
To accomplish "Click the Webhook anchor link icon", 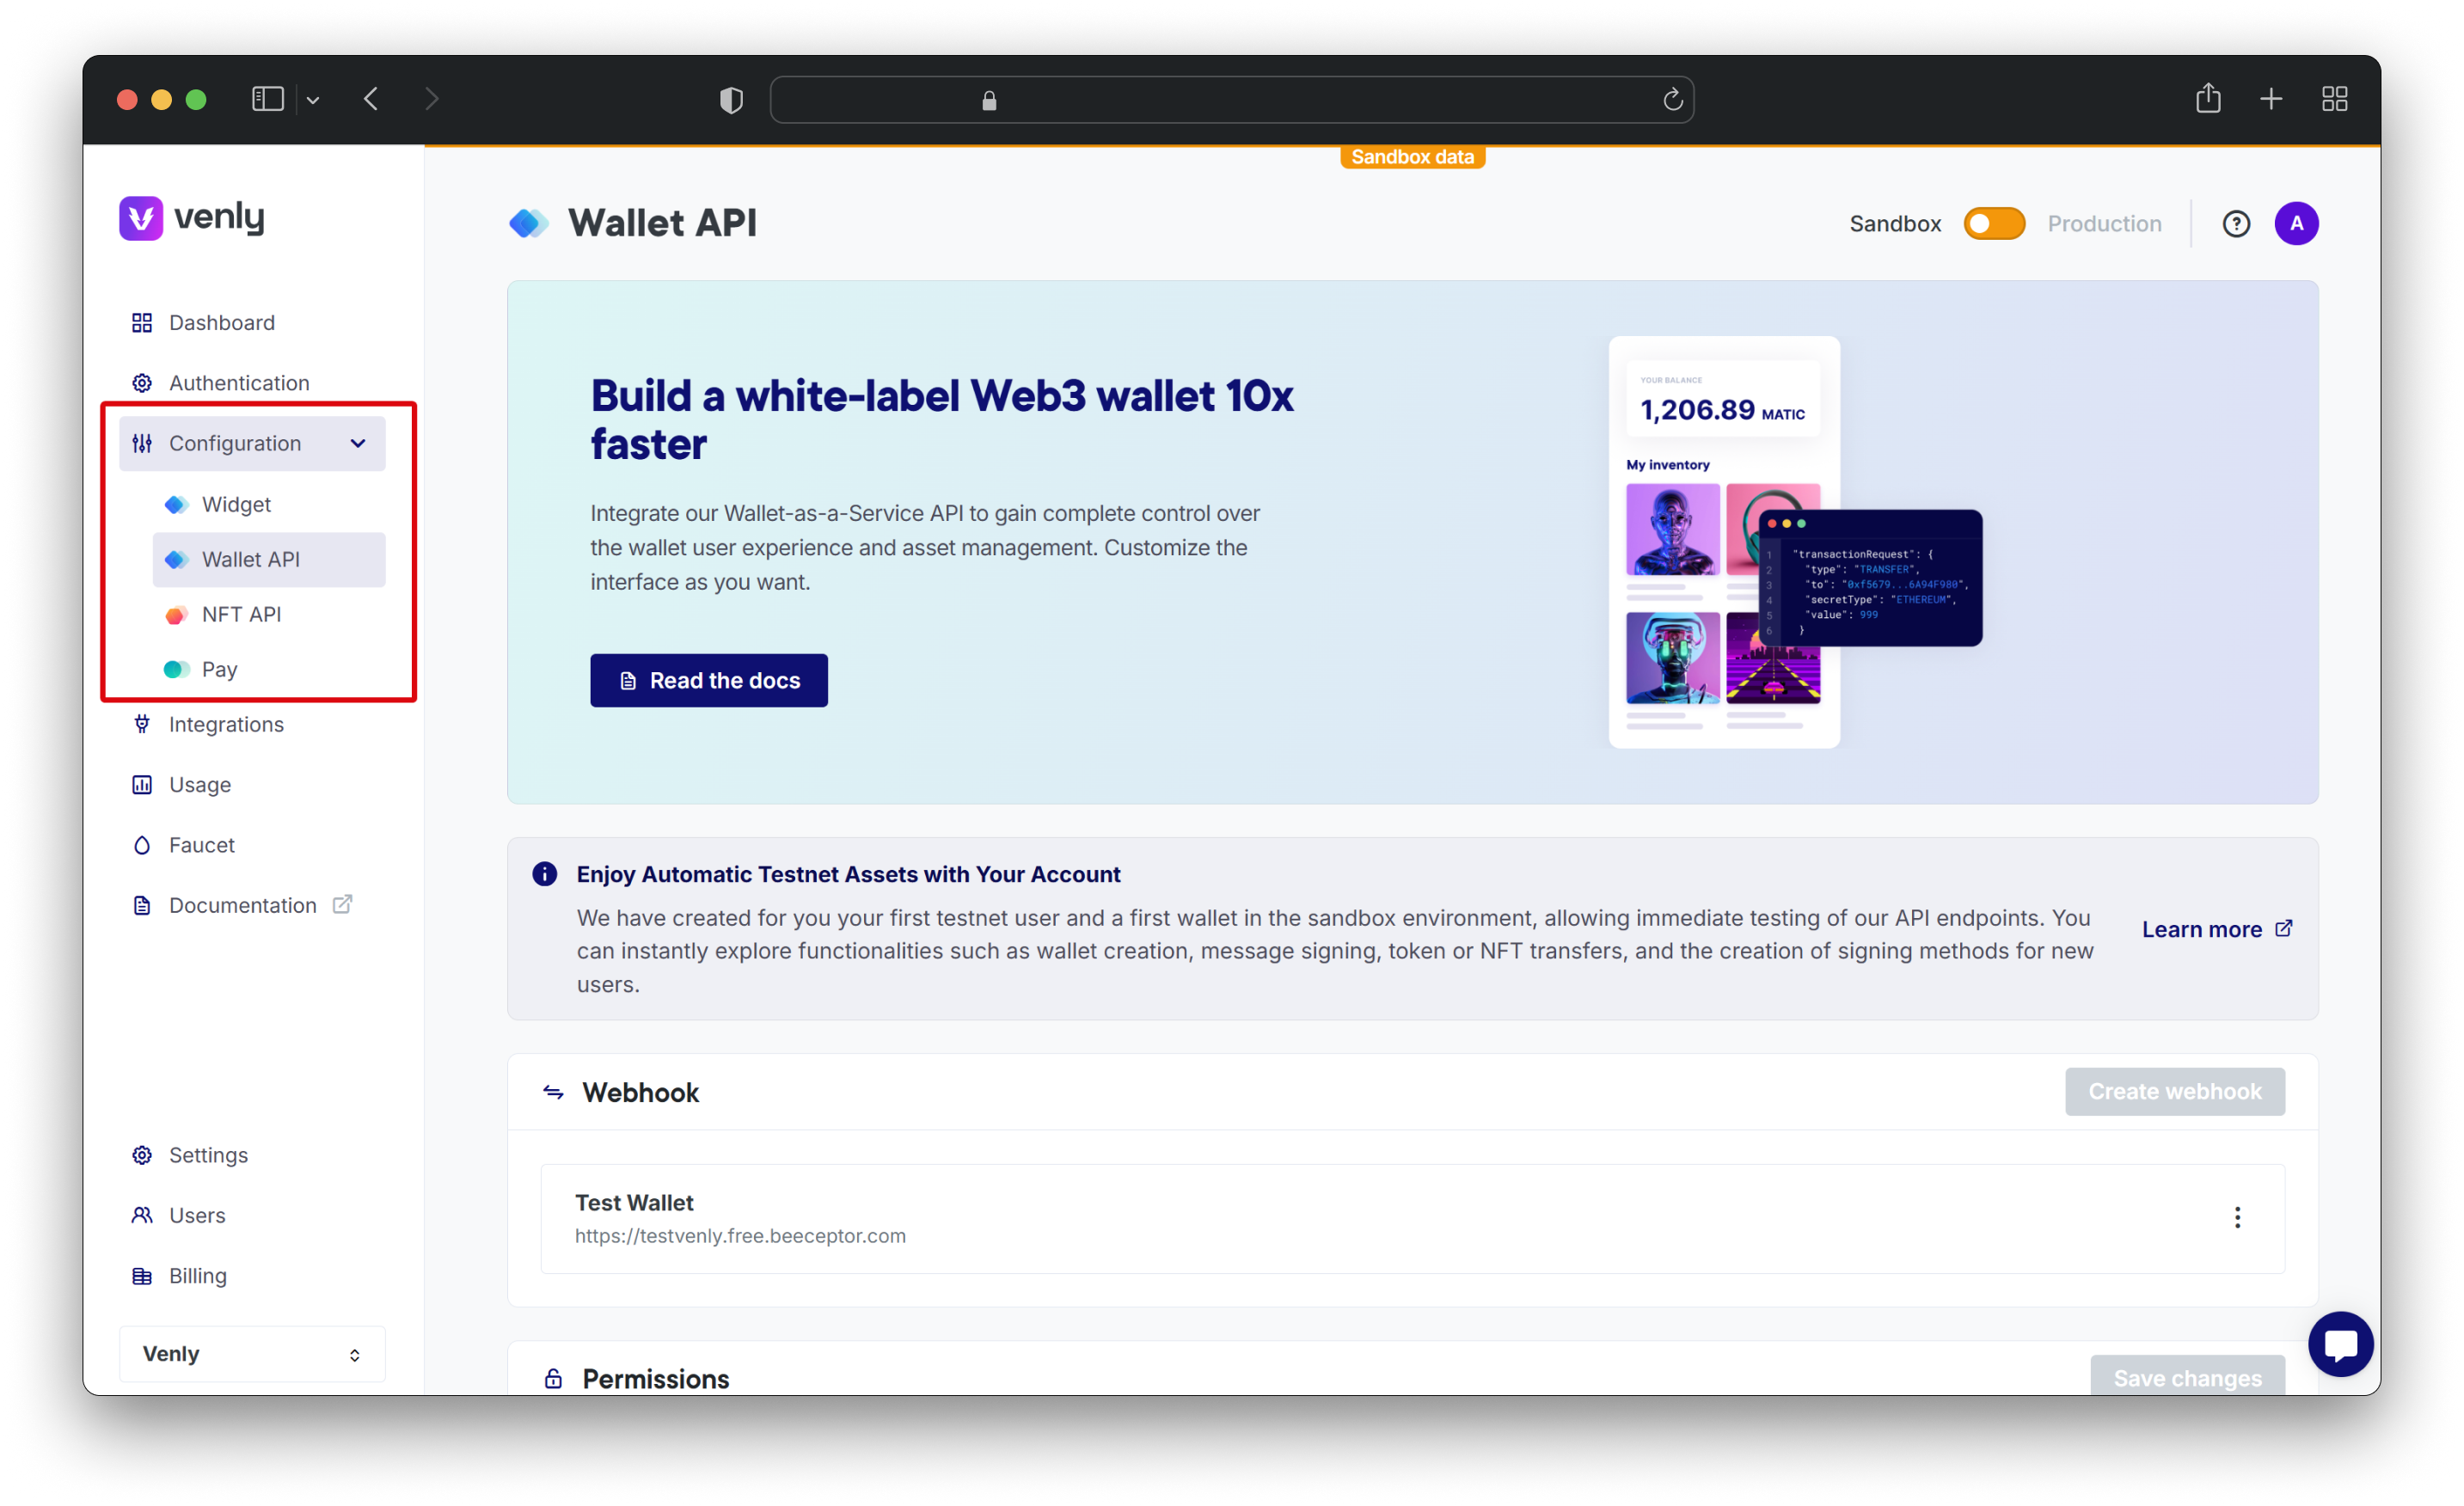I will 553,1091.
